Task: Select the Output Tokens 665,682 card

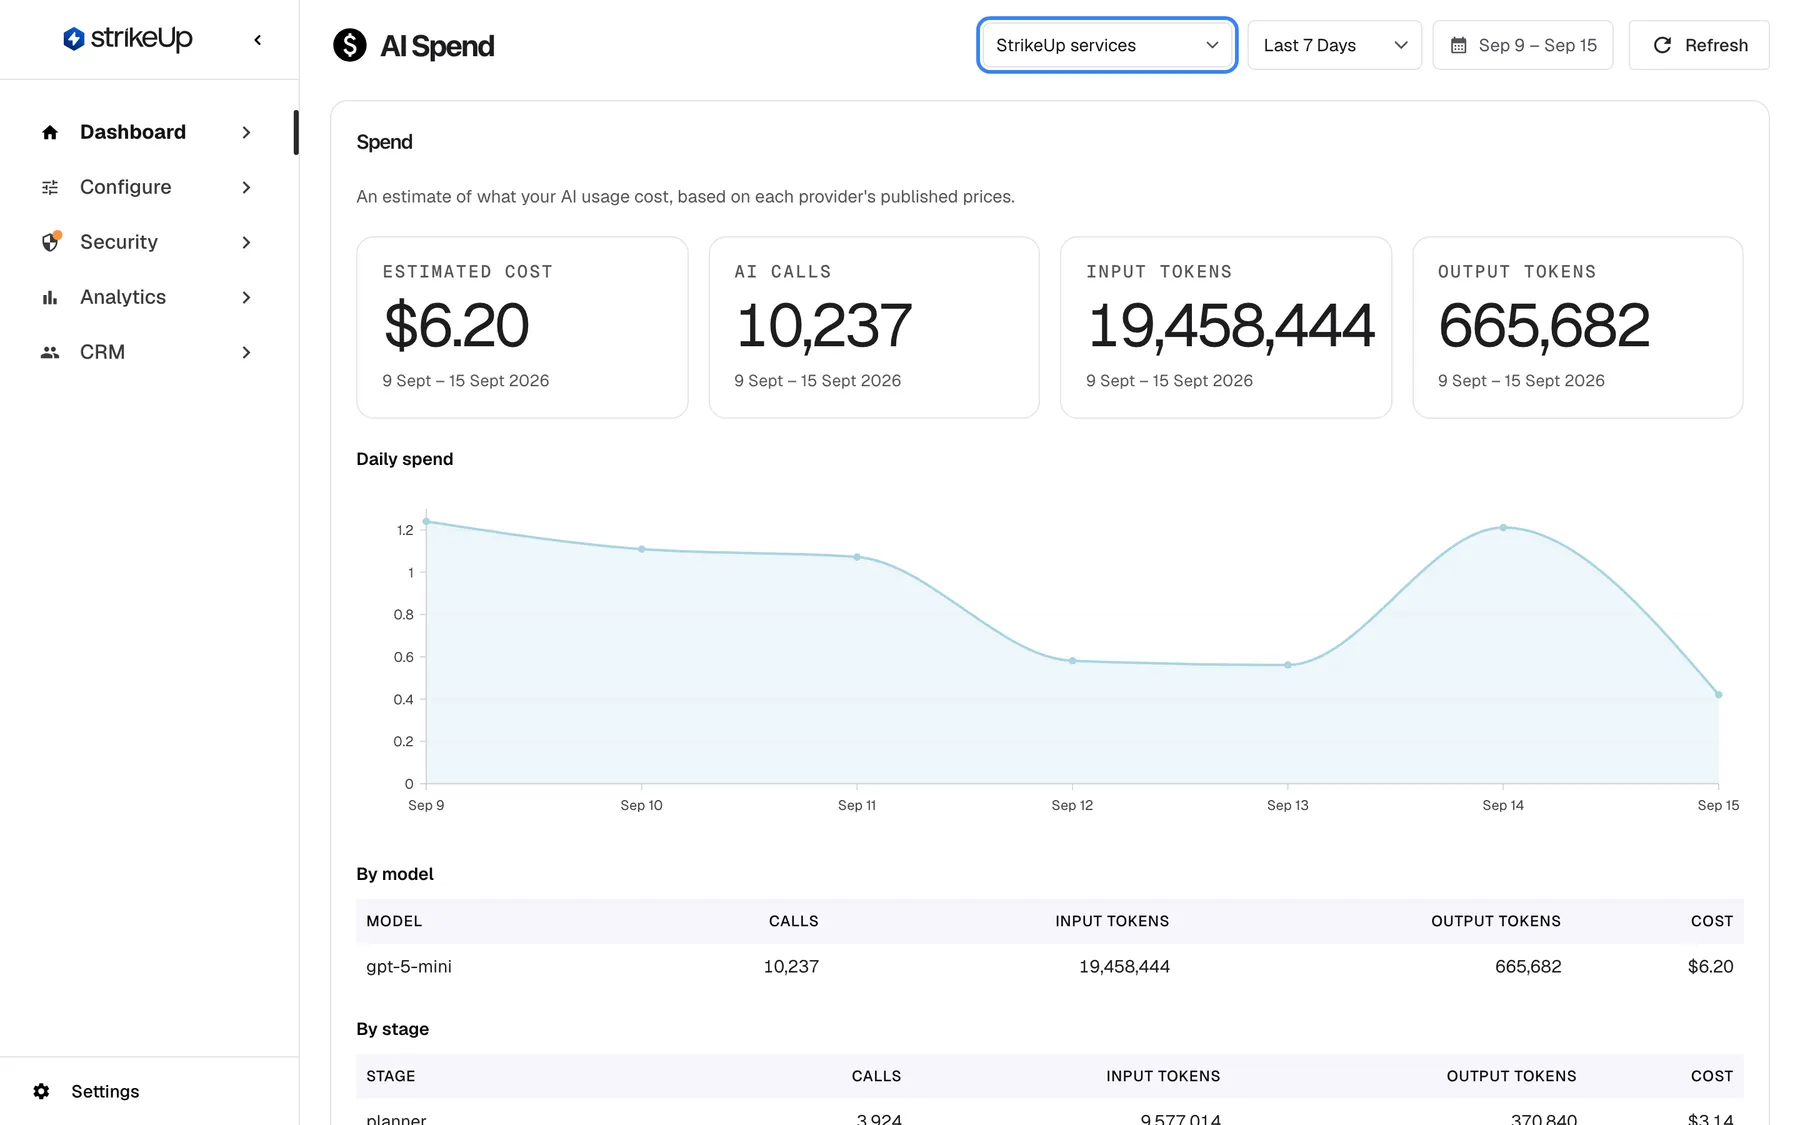Action: (1578, 327)
